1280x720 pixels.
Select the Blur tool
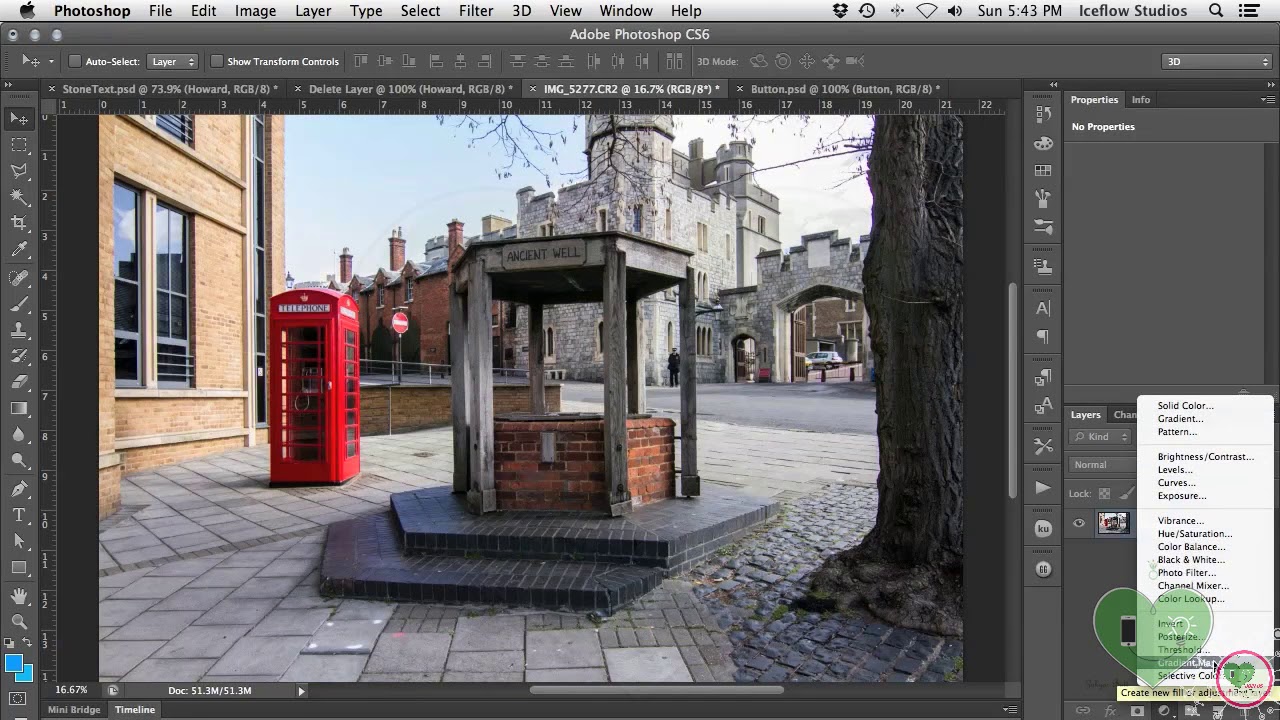(x=19, y=434)
